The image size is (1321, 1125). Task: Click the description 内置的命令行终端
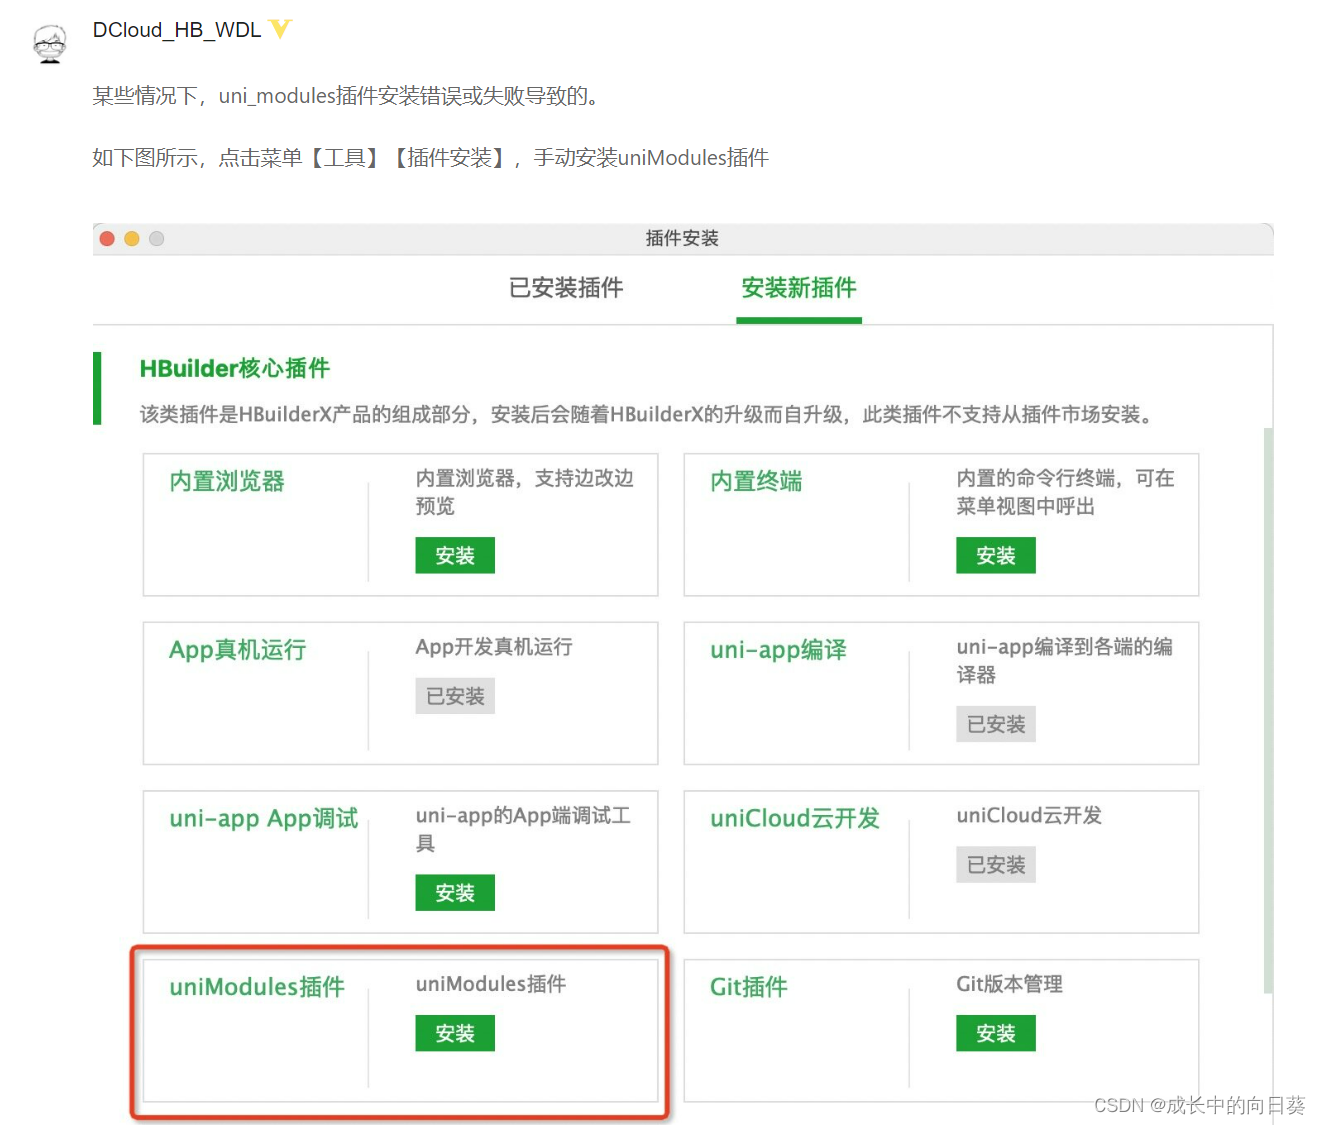[1066, 492]
